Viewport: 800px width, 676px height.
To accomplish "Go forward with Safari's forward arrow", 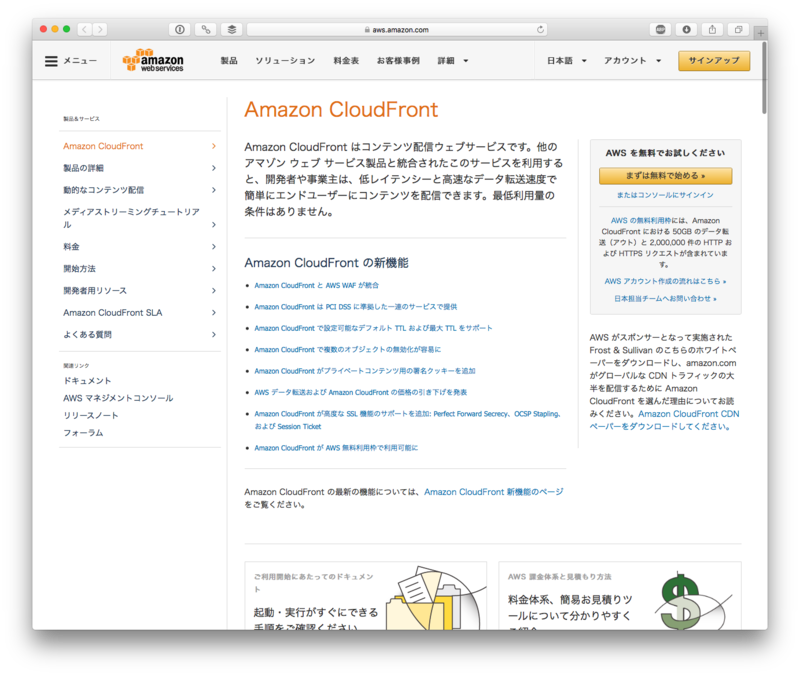I will 100,30.
